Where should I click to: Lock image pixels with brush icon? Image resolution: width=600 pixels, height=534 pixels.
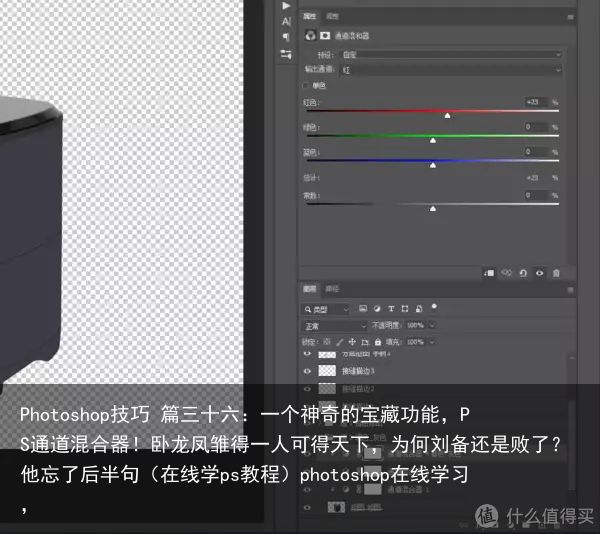pyautogui.click(x=339, y=342)
